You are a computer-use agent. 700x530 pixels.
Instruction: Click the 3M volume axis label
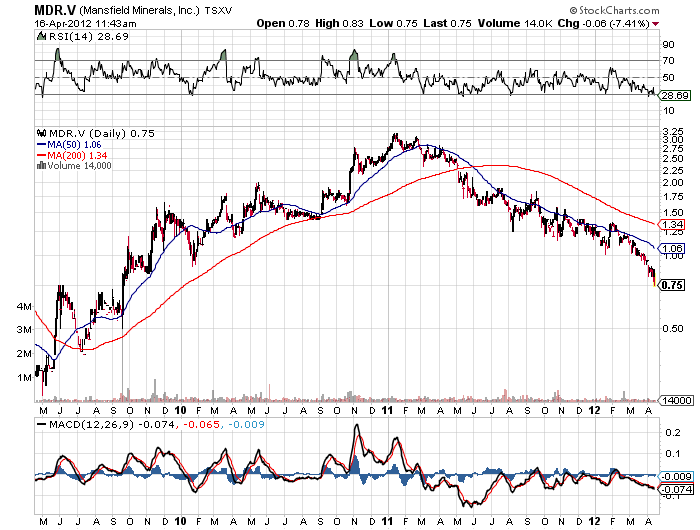(25, 330)
